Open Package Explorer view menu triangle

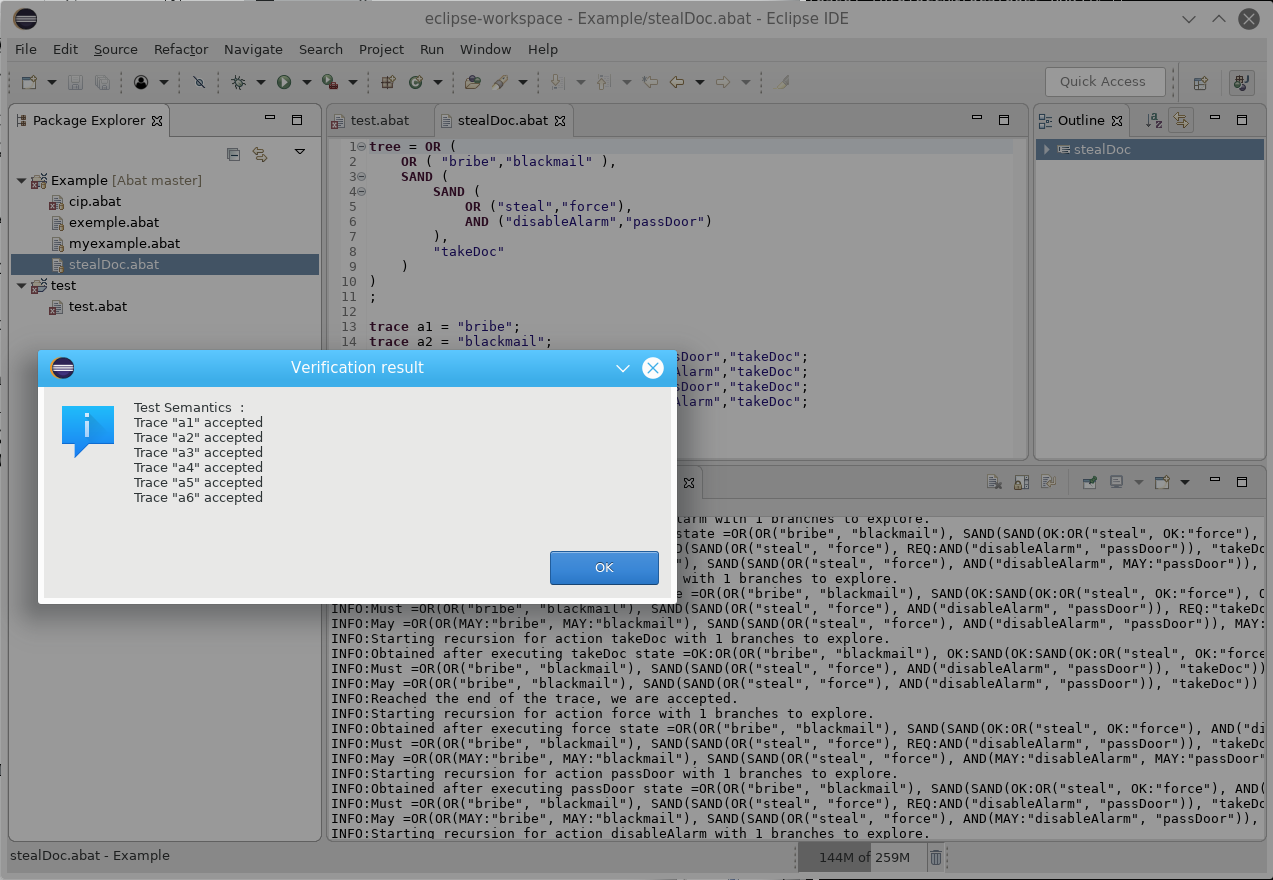[299, 152]
